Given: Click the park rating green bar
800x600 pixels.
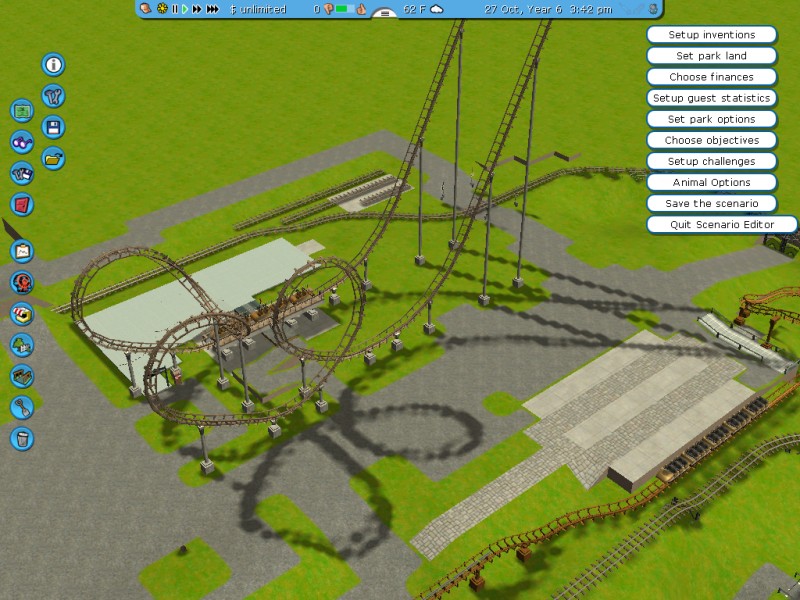Looking at the screenshot, I should point(345,9).
